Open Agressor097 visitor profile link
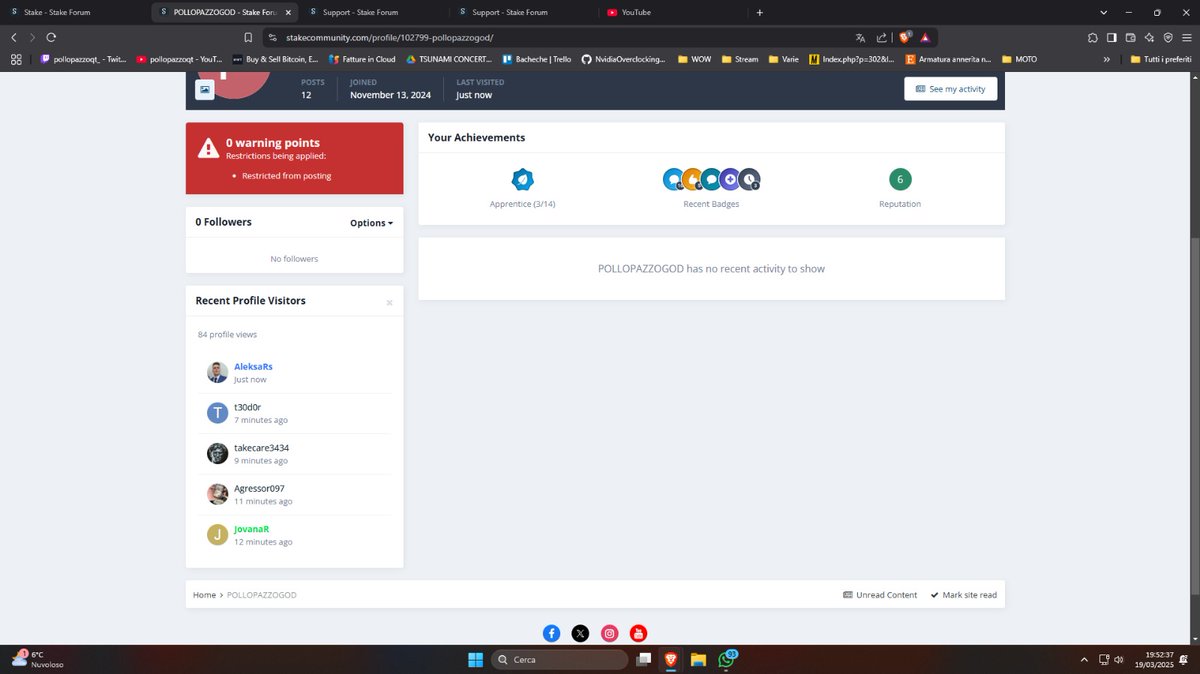This screenshot has height=674, width=1200. (259, 488)
